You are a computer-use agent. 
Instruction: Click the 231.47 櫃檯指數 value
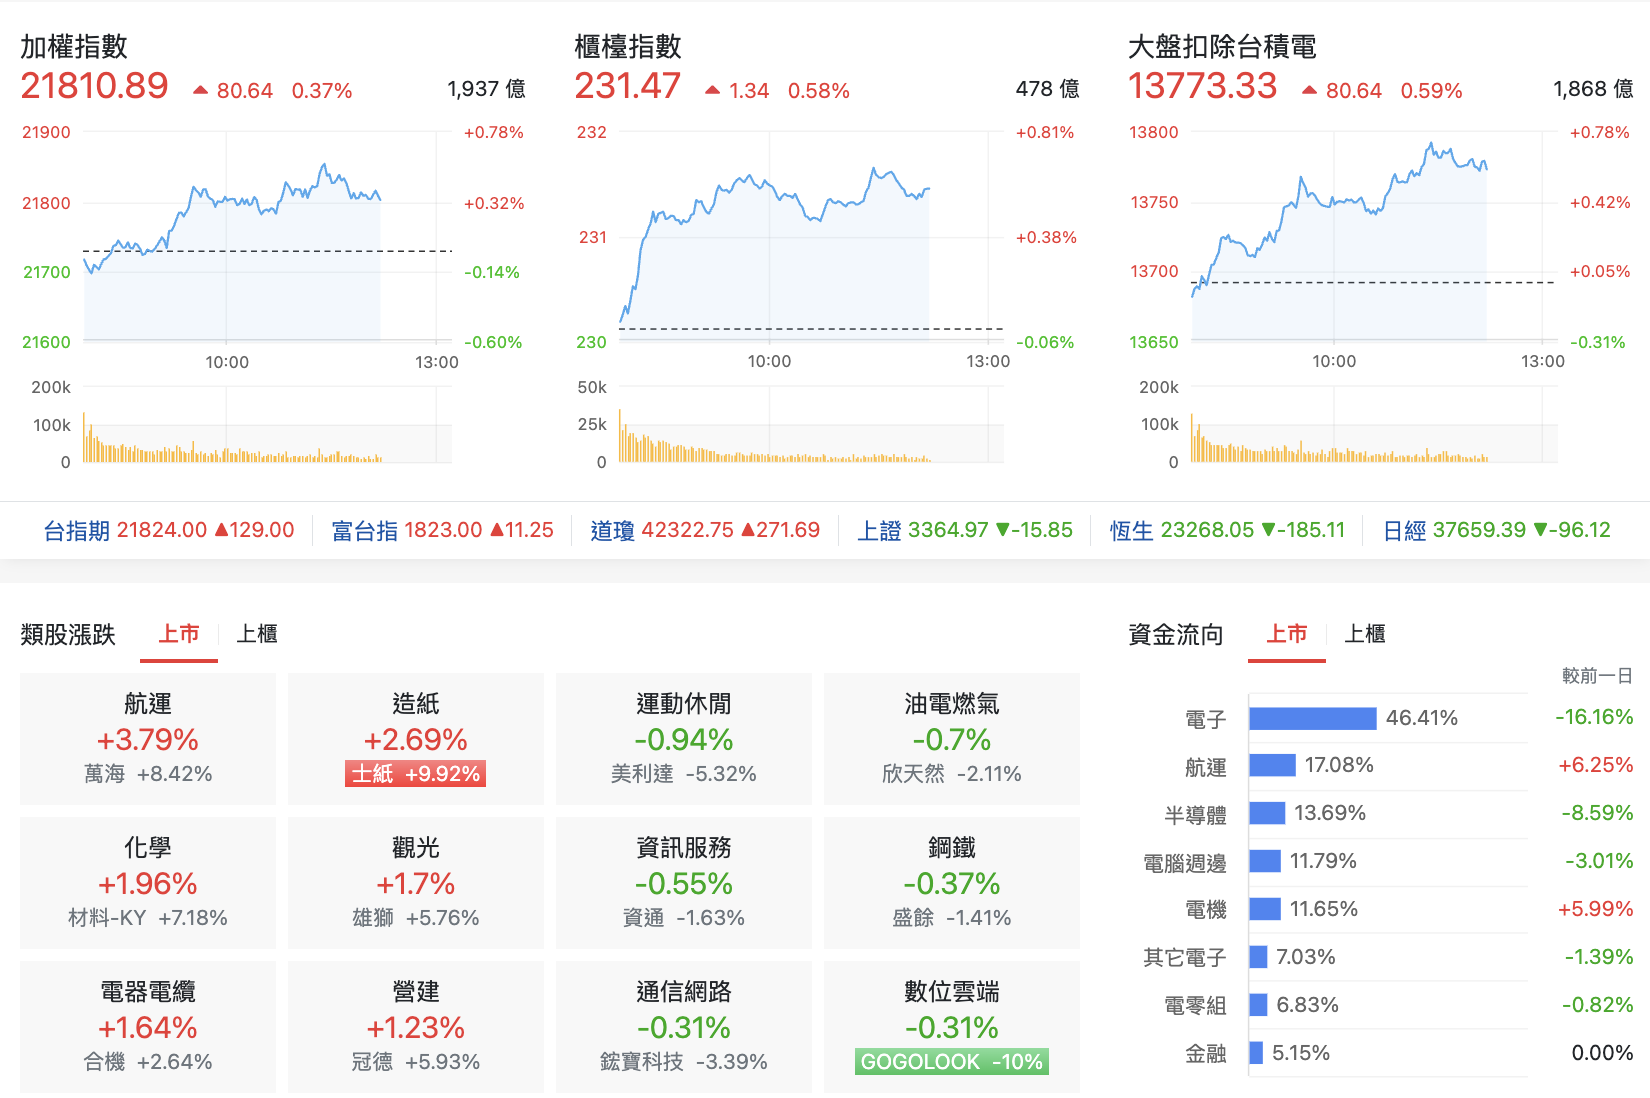(628, 86)
